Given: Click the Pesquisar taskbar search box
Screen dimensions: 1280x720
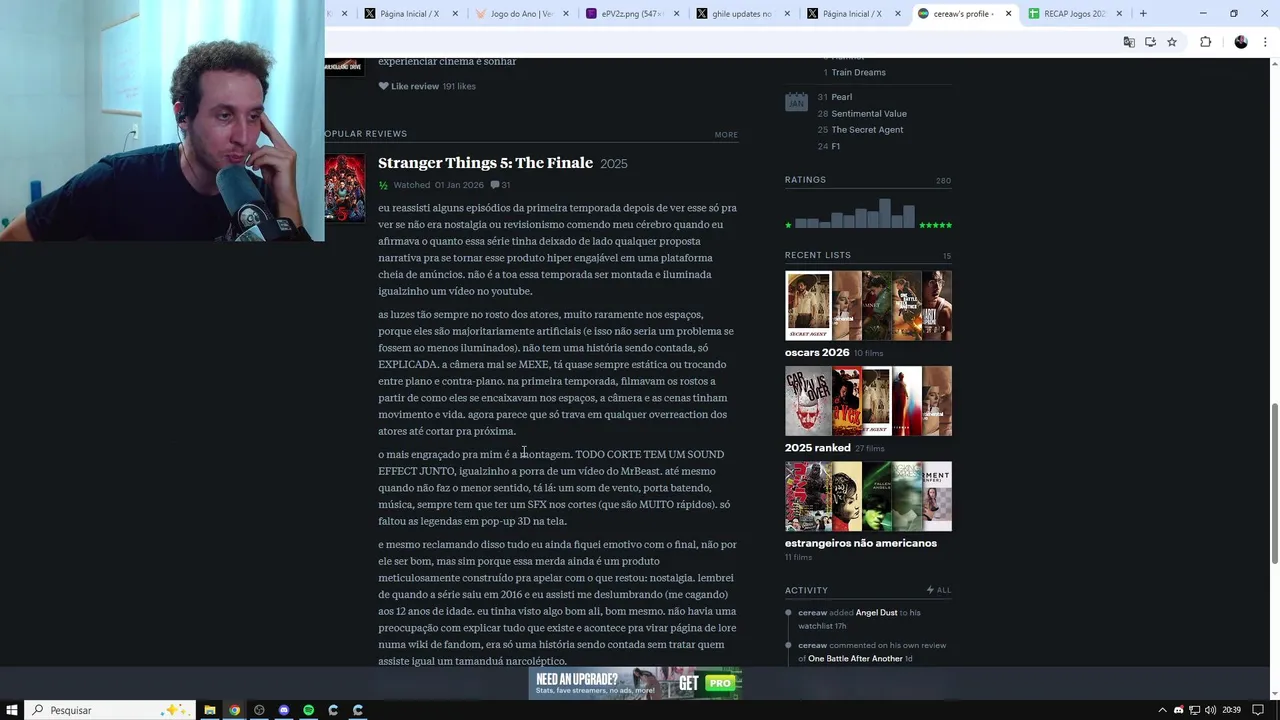Looking at the screenshot, I should coord(110,710).
